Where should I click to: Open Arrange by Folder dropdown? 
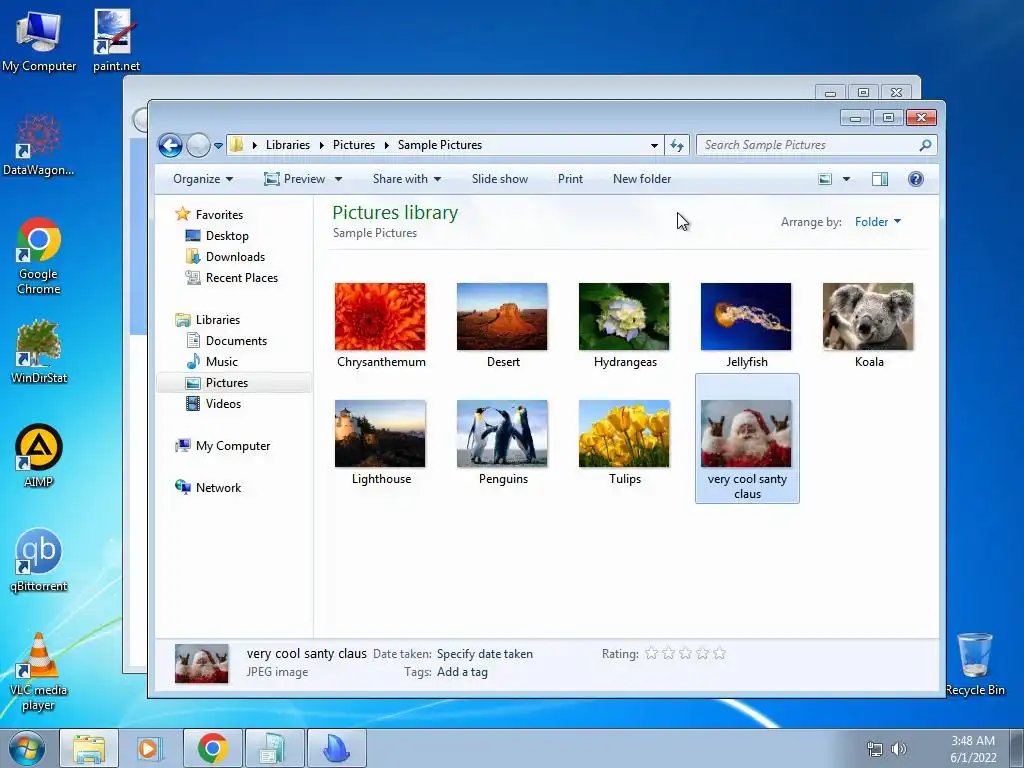coord(878,222)
